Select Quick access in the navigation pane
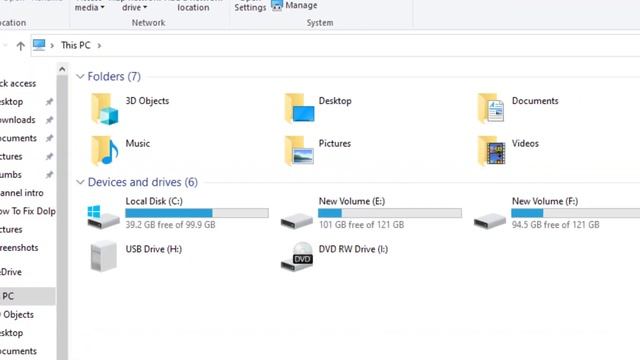 [x=18, y=84]
